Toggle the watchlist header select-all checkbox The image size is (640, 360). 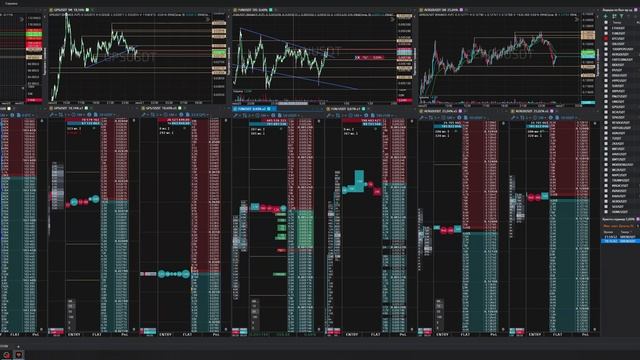(606, 22)
